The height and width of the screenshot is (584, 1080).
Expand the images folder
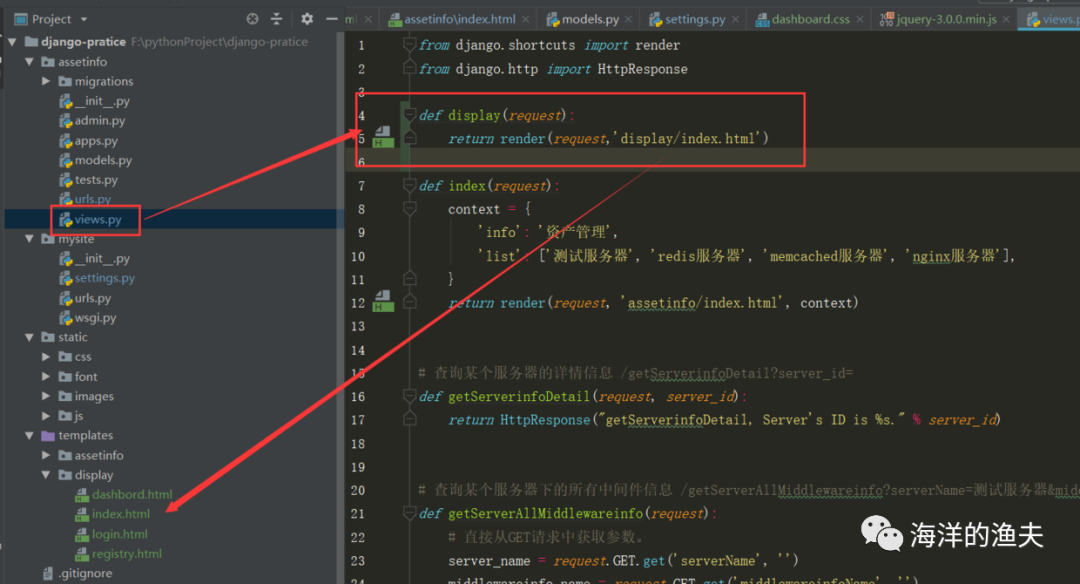[45, 396]
